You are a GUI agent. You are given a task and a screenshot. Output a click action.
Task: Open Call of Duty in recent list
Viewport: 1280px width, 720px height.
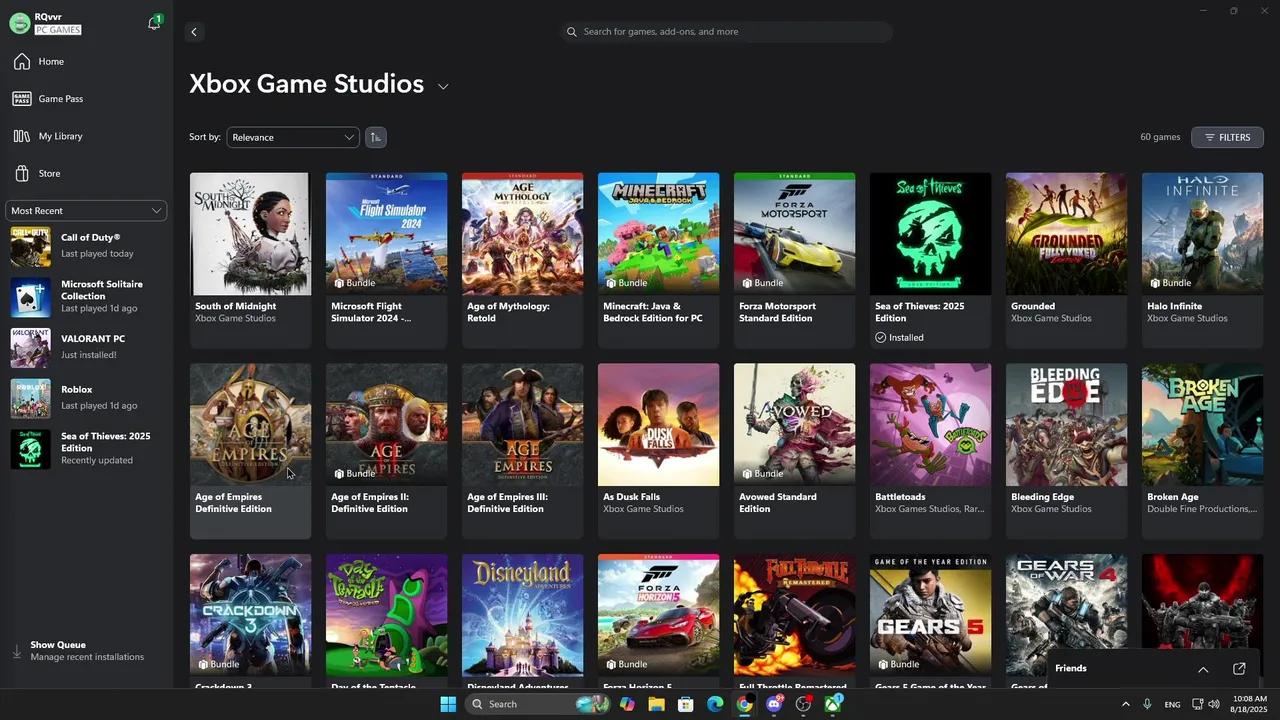pos(86,246)
